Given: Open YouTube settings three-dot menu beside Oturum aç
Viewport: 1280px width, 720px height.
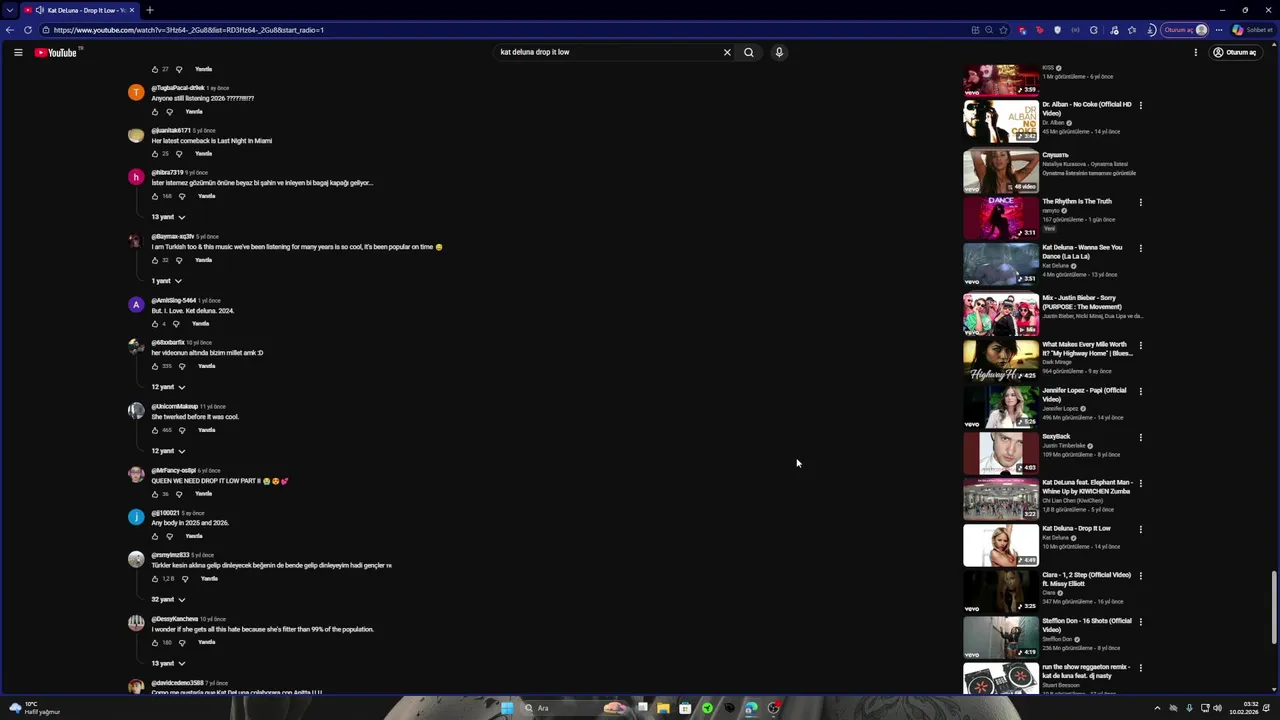Looking at the screenshot, I should coord(1195,52).
